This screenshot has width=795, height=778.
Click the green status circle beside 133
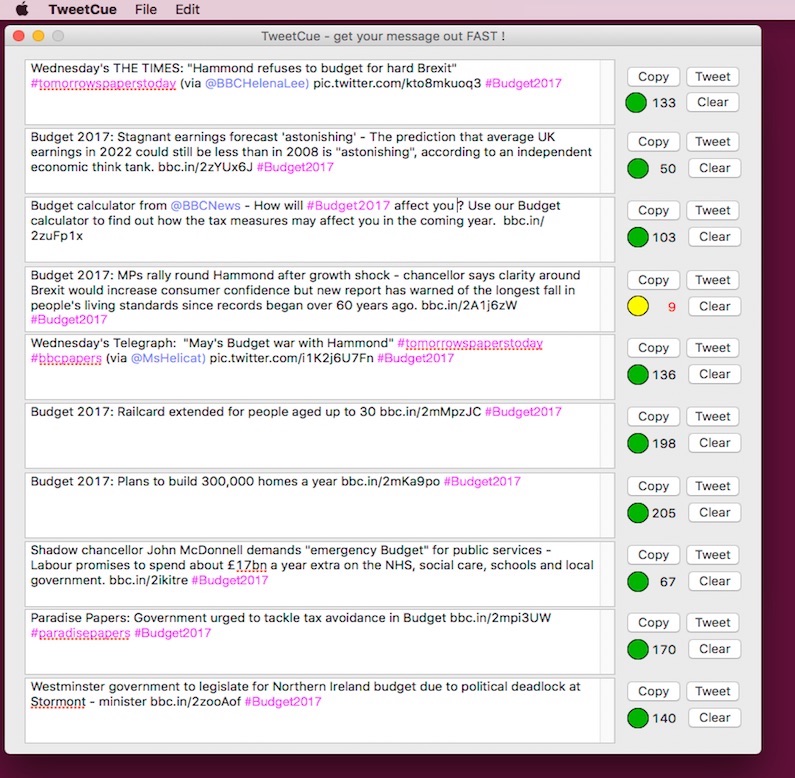point(636,102)
